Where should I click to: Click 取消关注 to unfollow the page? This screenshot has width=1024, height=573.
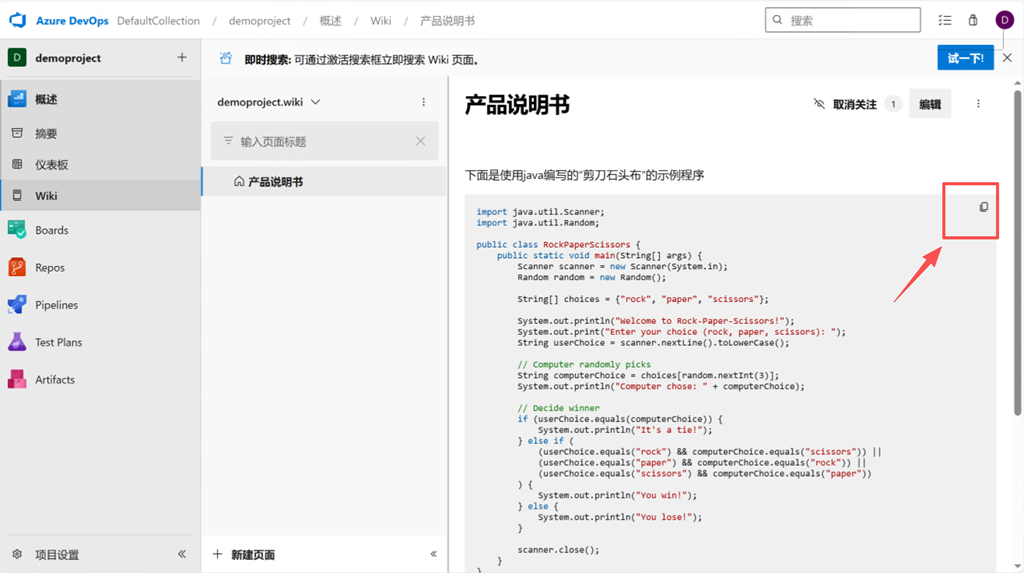845,104
